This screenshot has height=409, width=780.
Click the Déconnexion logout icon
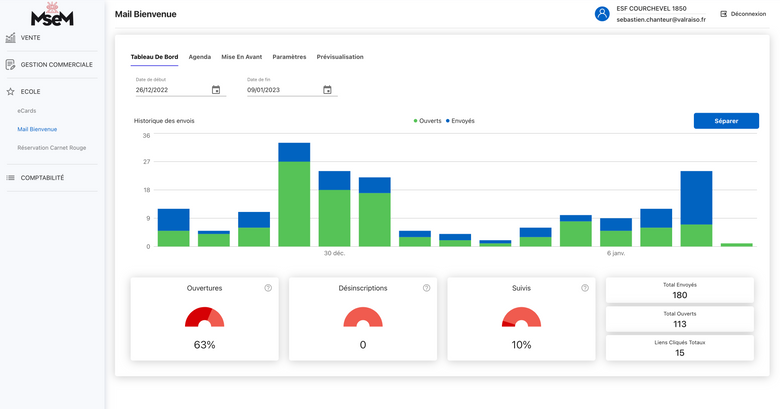tap(724, 14)
